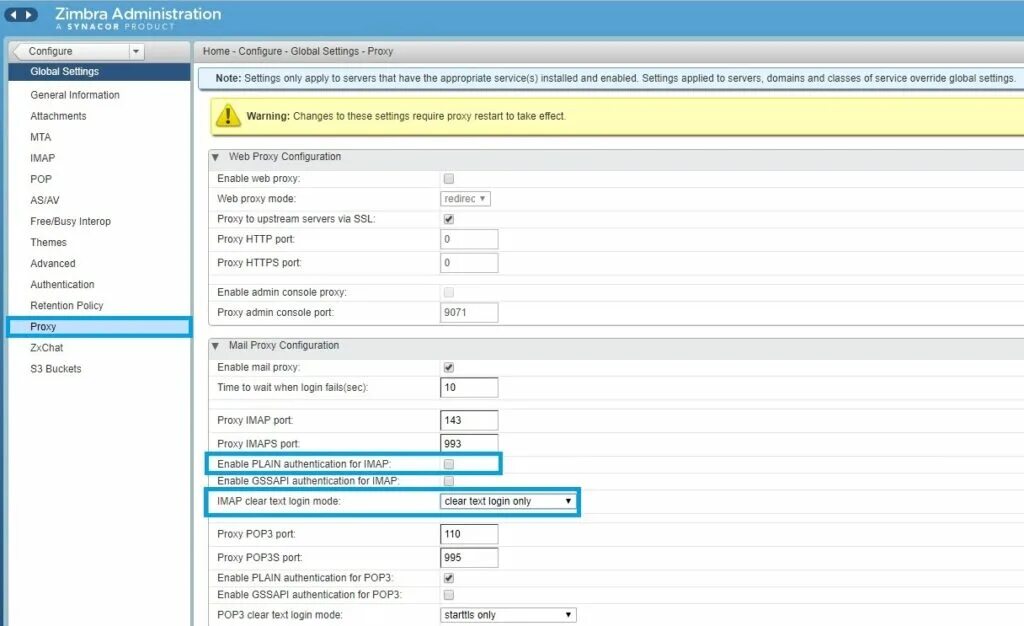Go forward with the right navigation arrow
This screenshot has height=626, width=1024.
tap(29, 14)
